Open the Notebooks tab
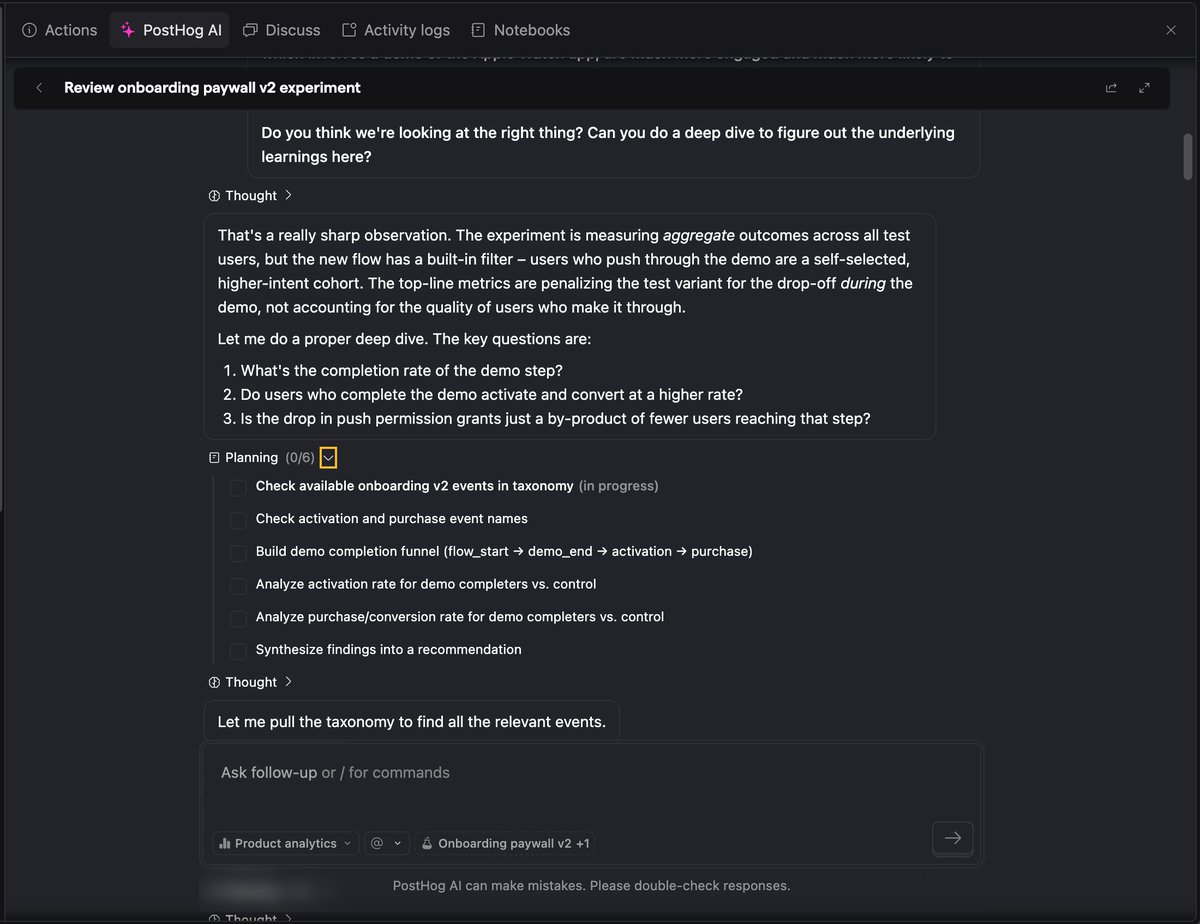 click(521, 30)
